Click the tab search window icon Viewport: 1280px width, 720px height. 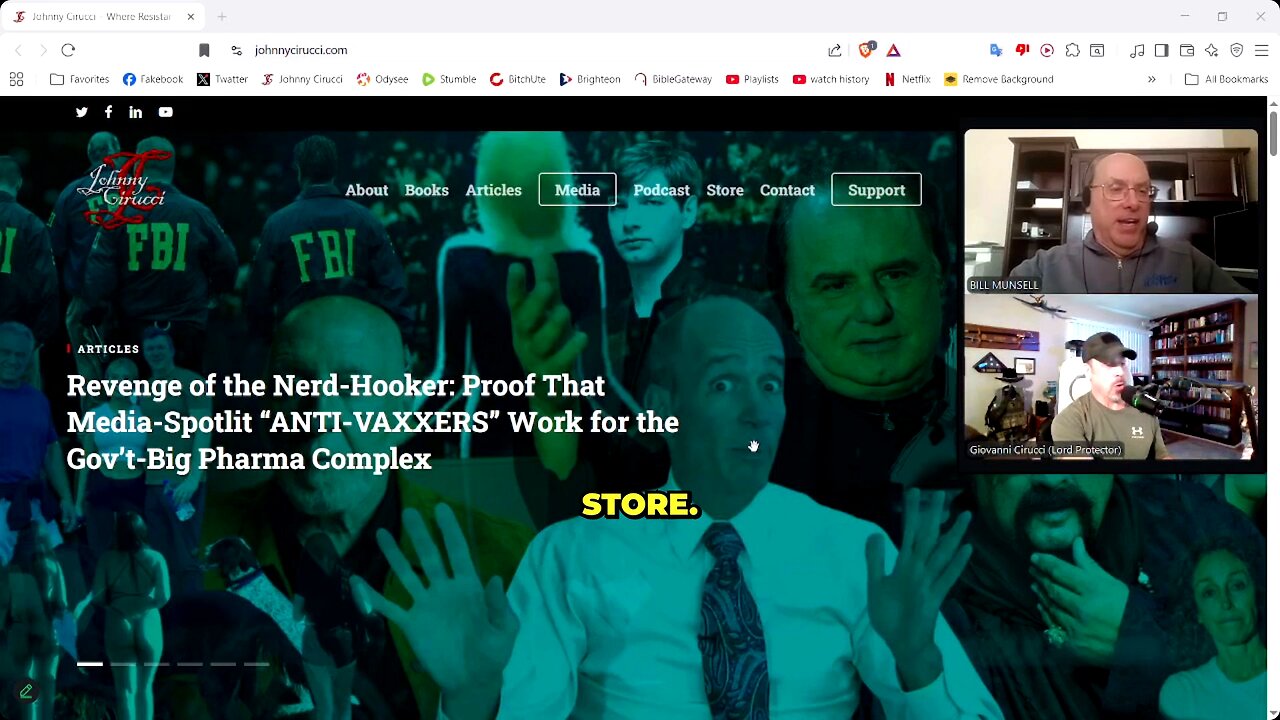1097,50
